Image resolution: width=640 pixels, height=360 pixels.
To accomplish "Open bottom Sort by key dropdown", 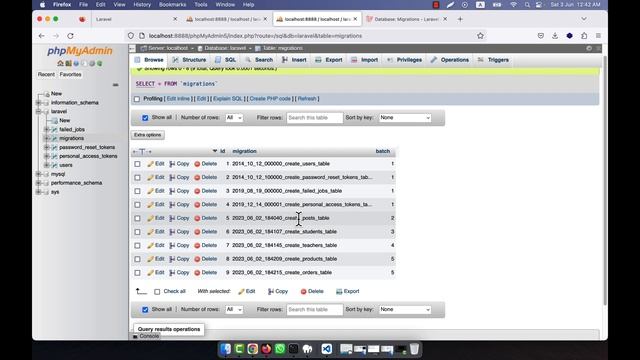I will coord(404,309).
